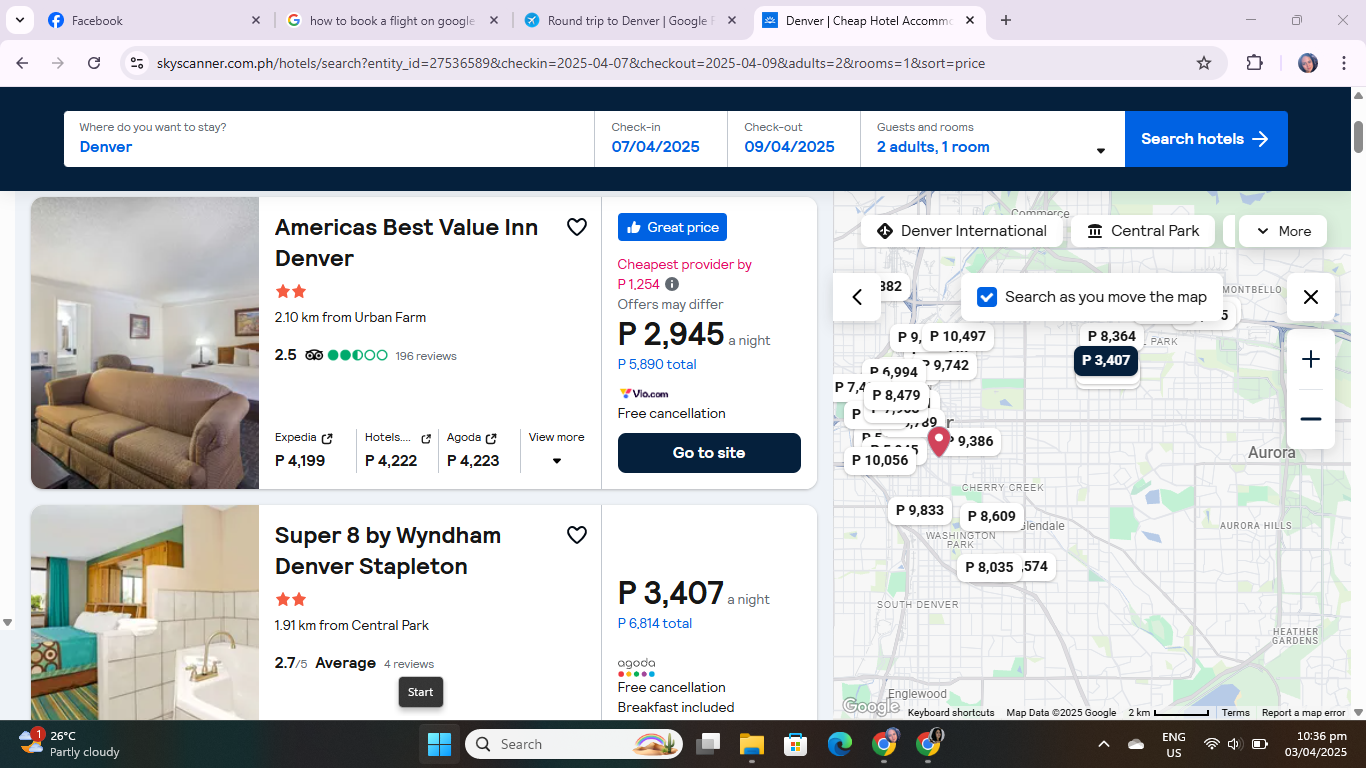
Task: Select Denver International map chip
Action: [x=961, y=231]
